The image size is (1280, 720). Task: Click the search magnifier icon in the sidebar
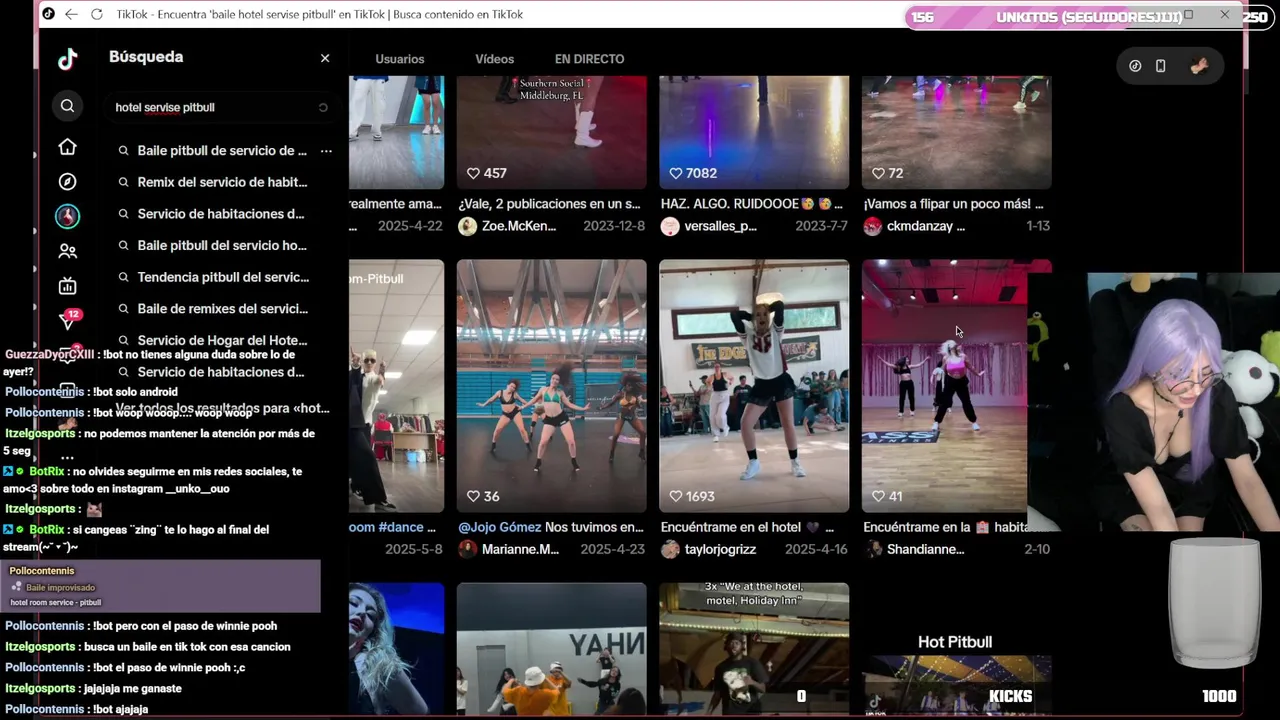pos(67,106)
